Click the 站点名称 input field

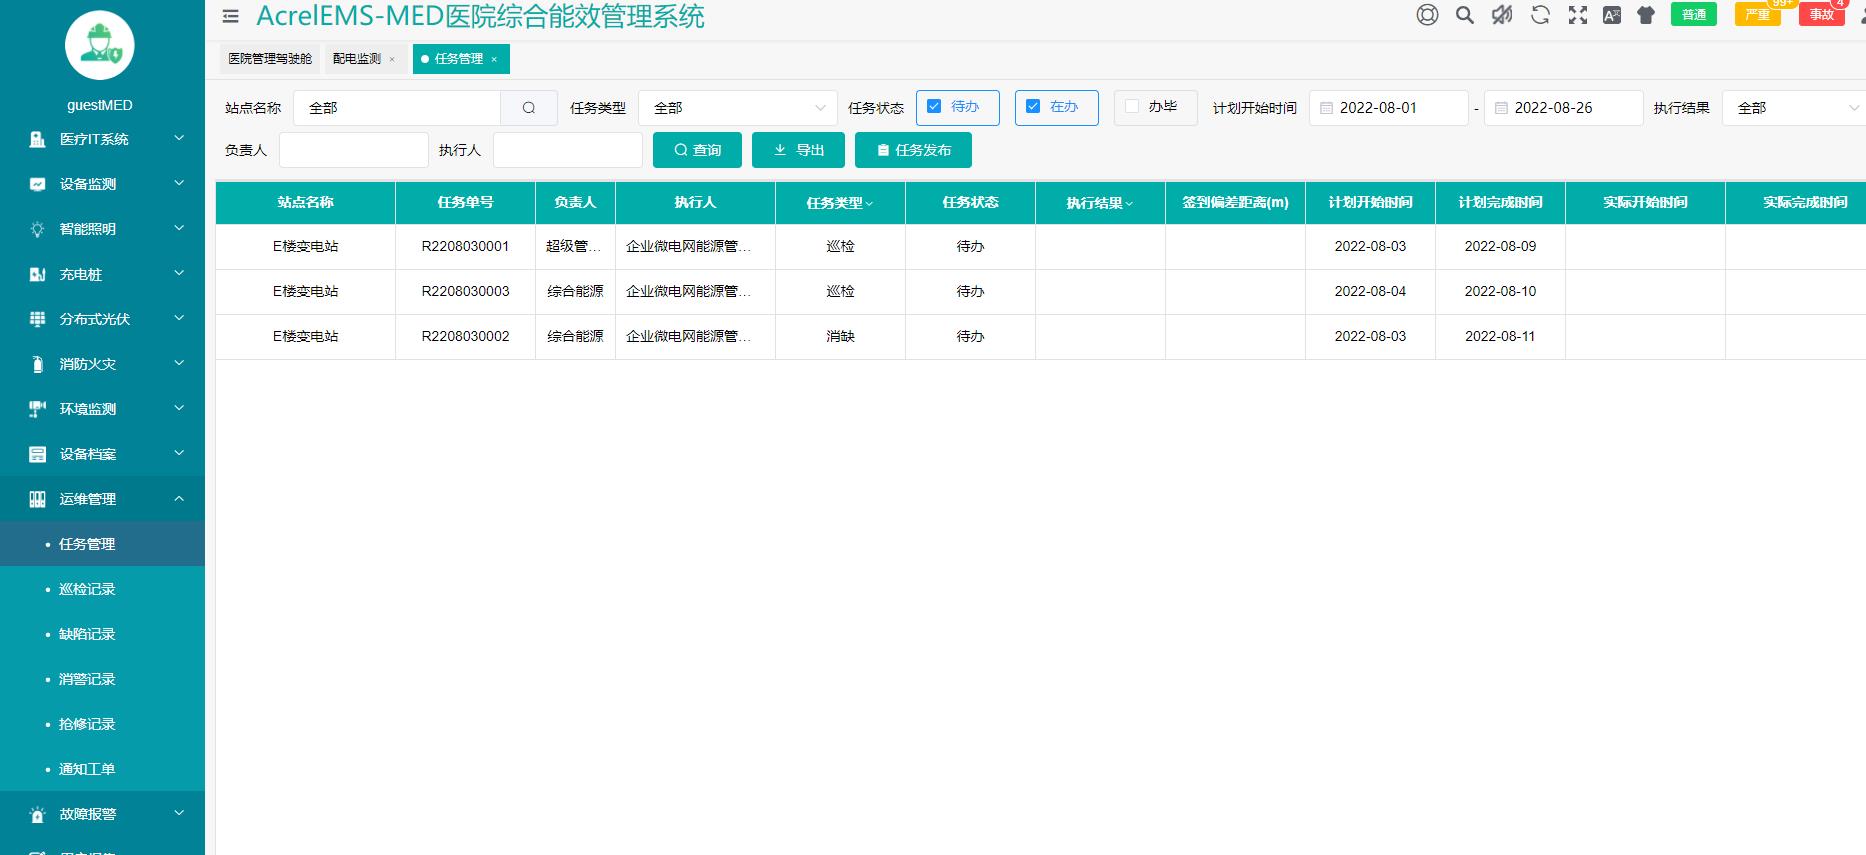(397, 108)
